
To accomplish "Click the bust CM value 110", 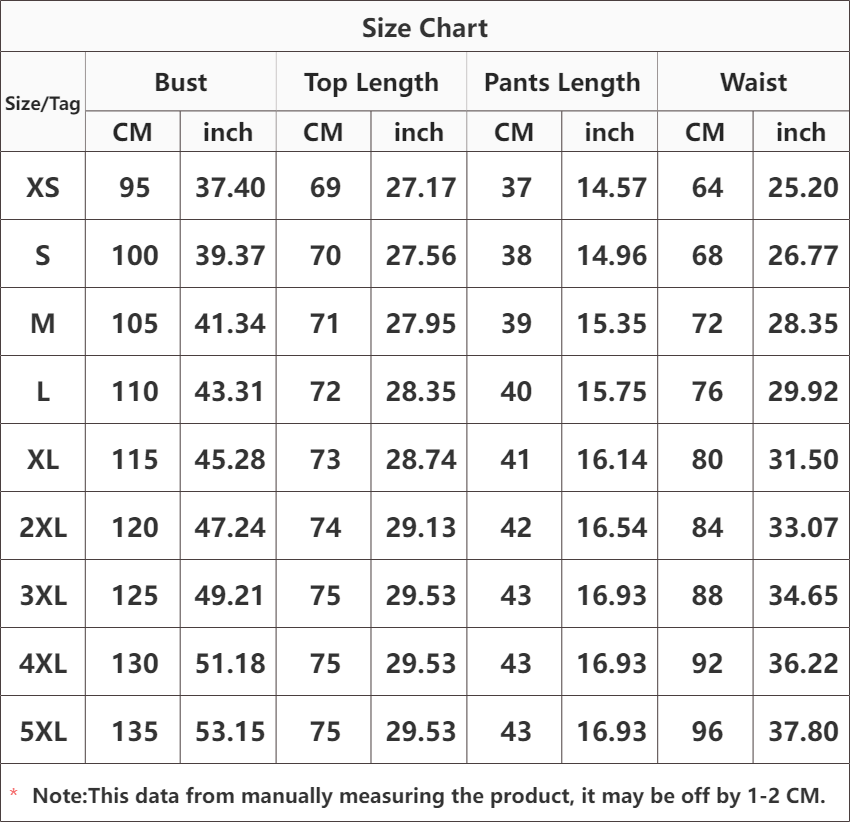I will click(134, 392).
